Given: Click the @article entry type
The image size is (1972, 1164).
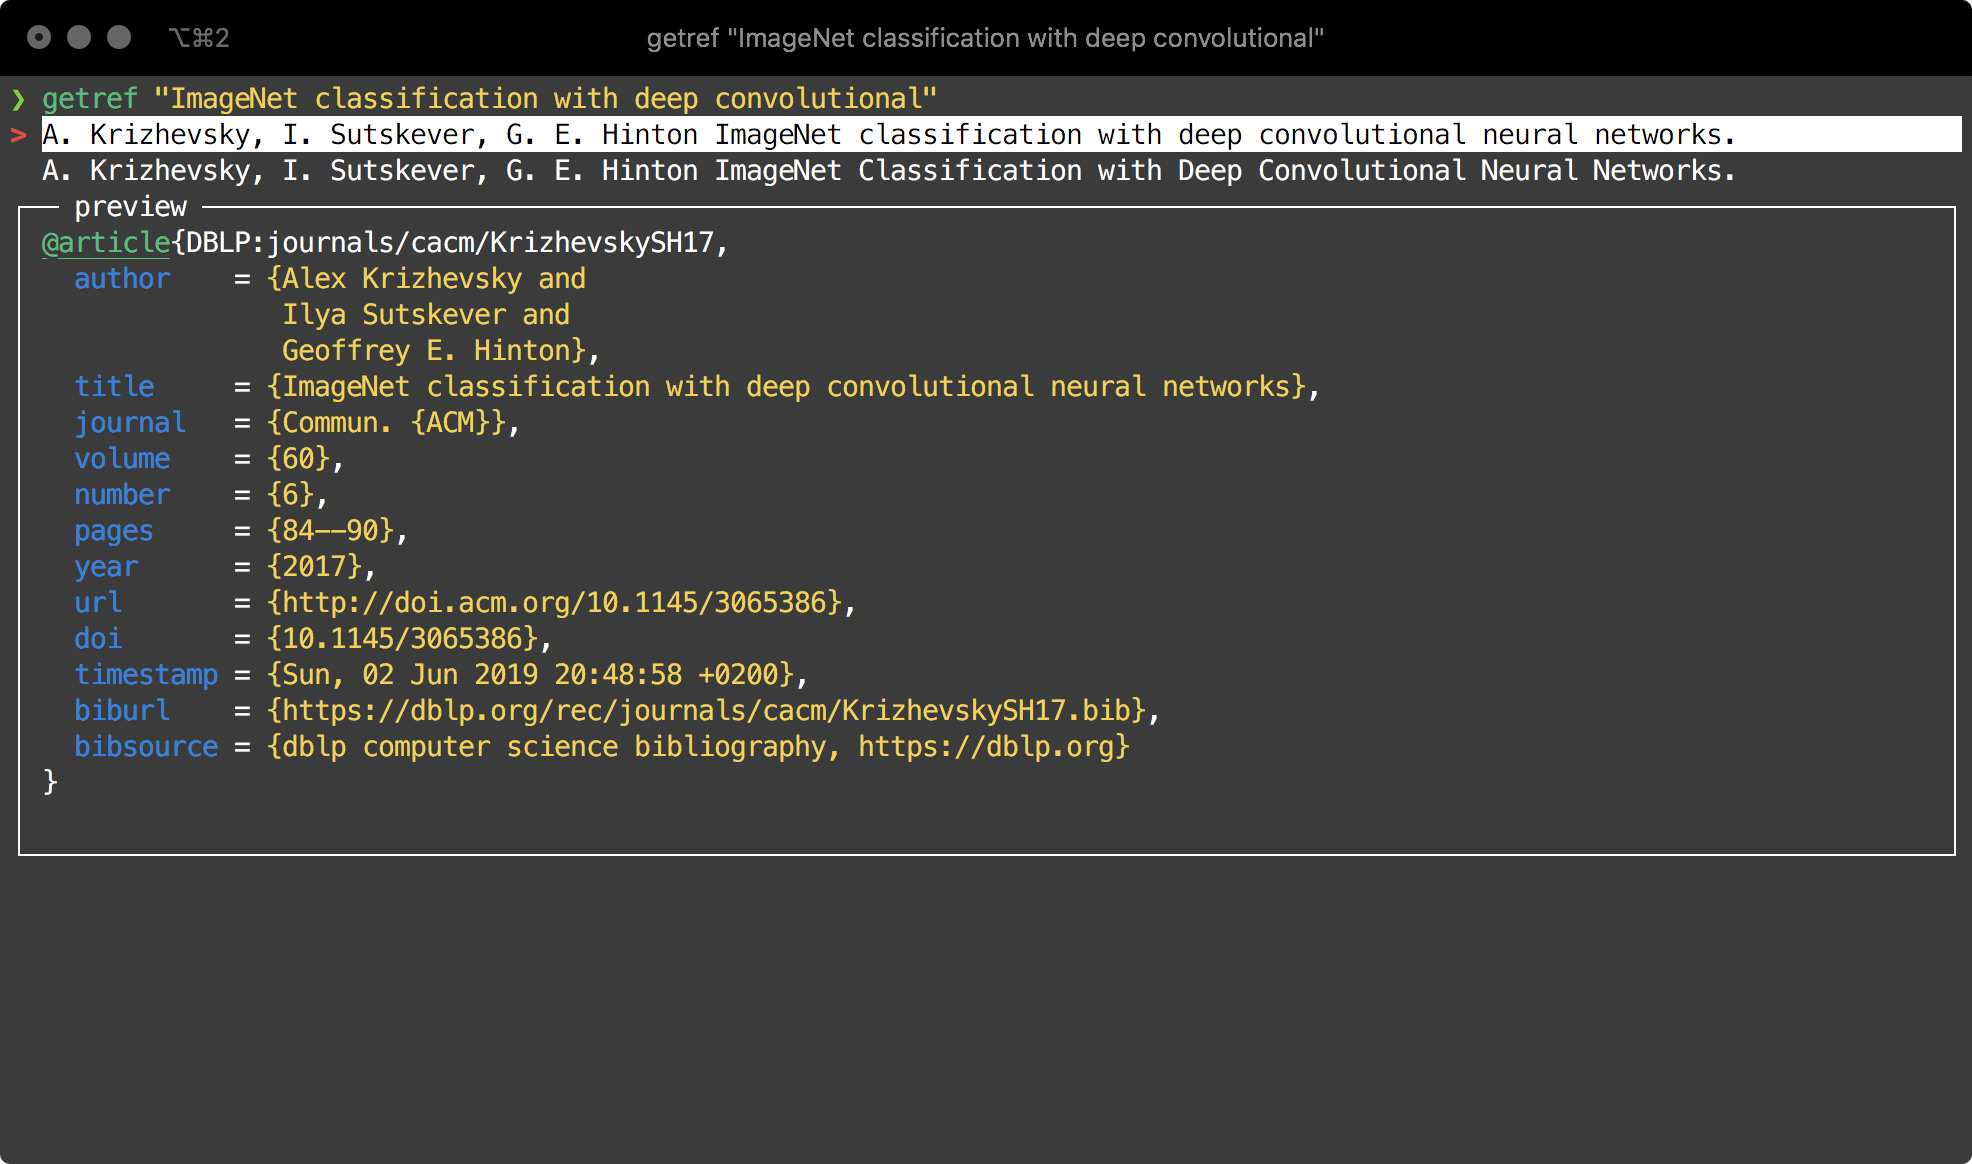Looking at the screenshot, I should click(106, 243).
